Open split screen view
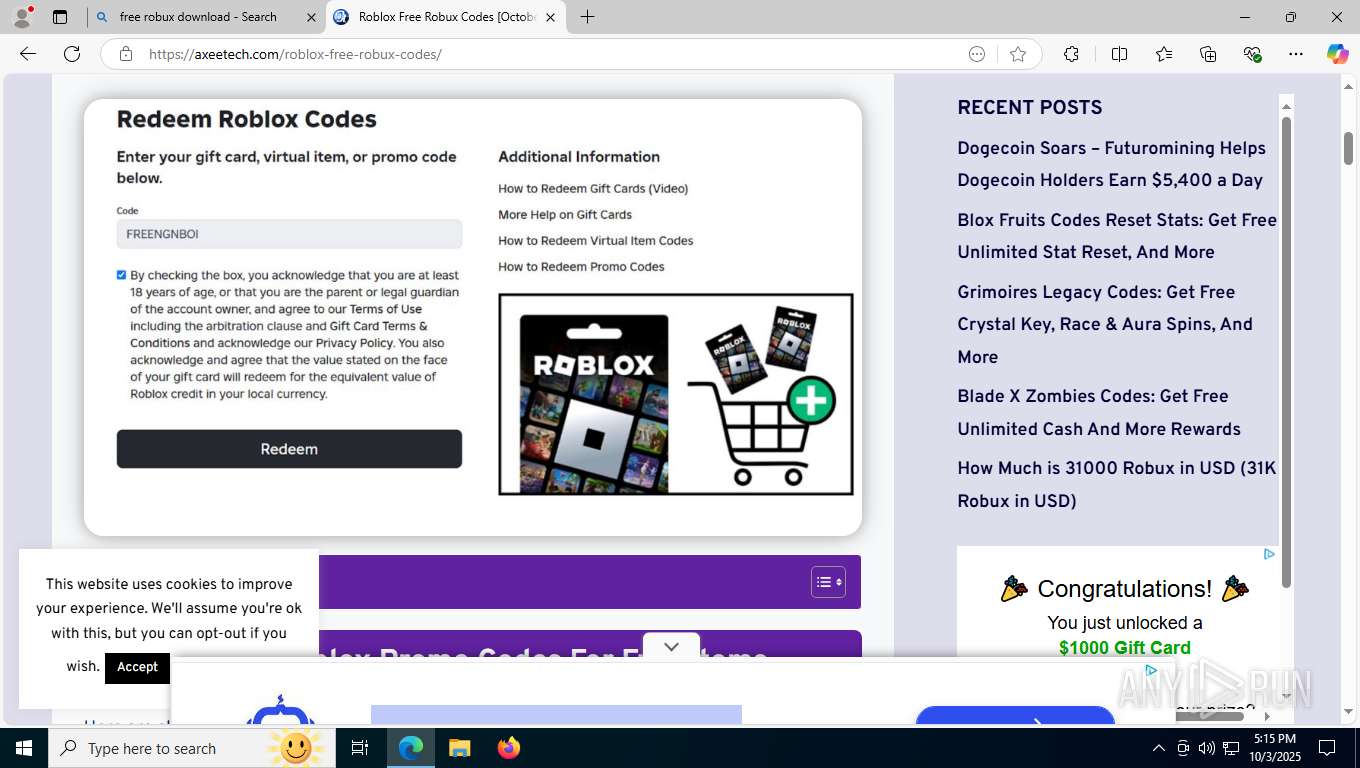This screenshot has width=1360, height=768. [1119, 54]
